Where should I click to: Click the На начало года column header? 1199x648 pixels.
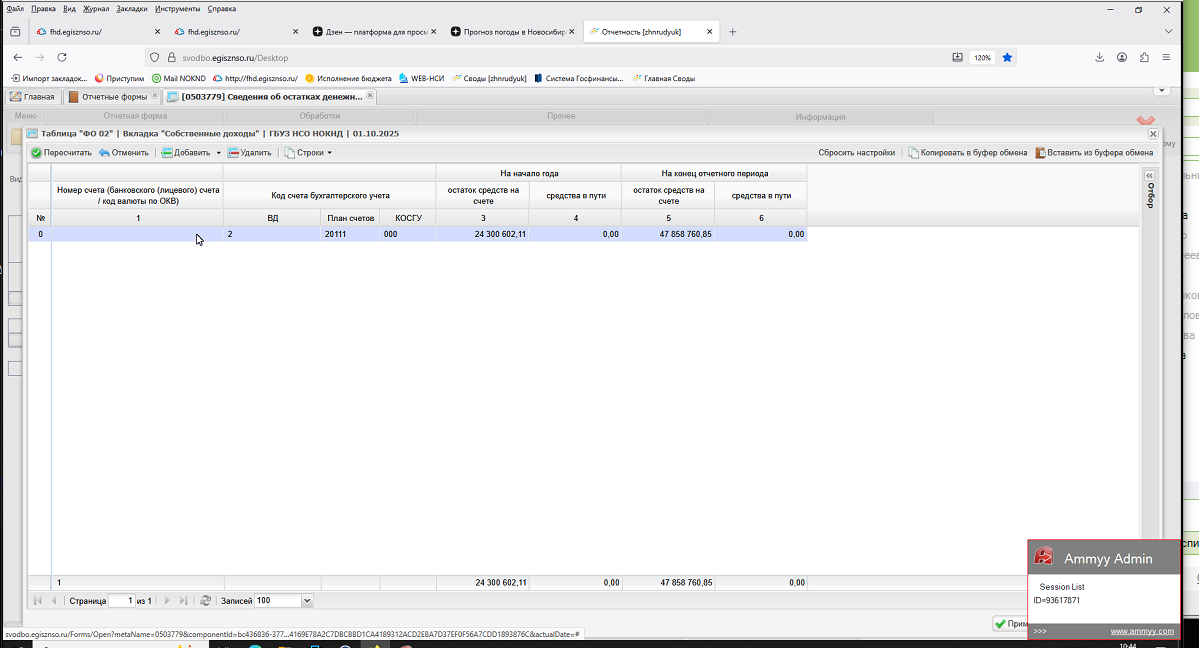tap(529, 174)
